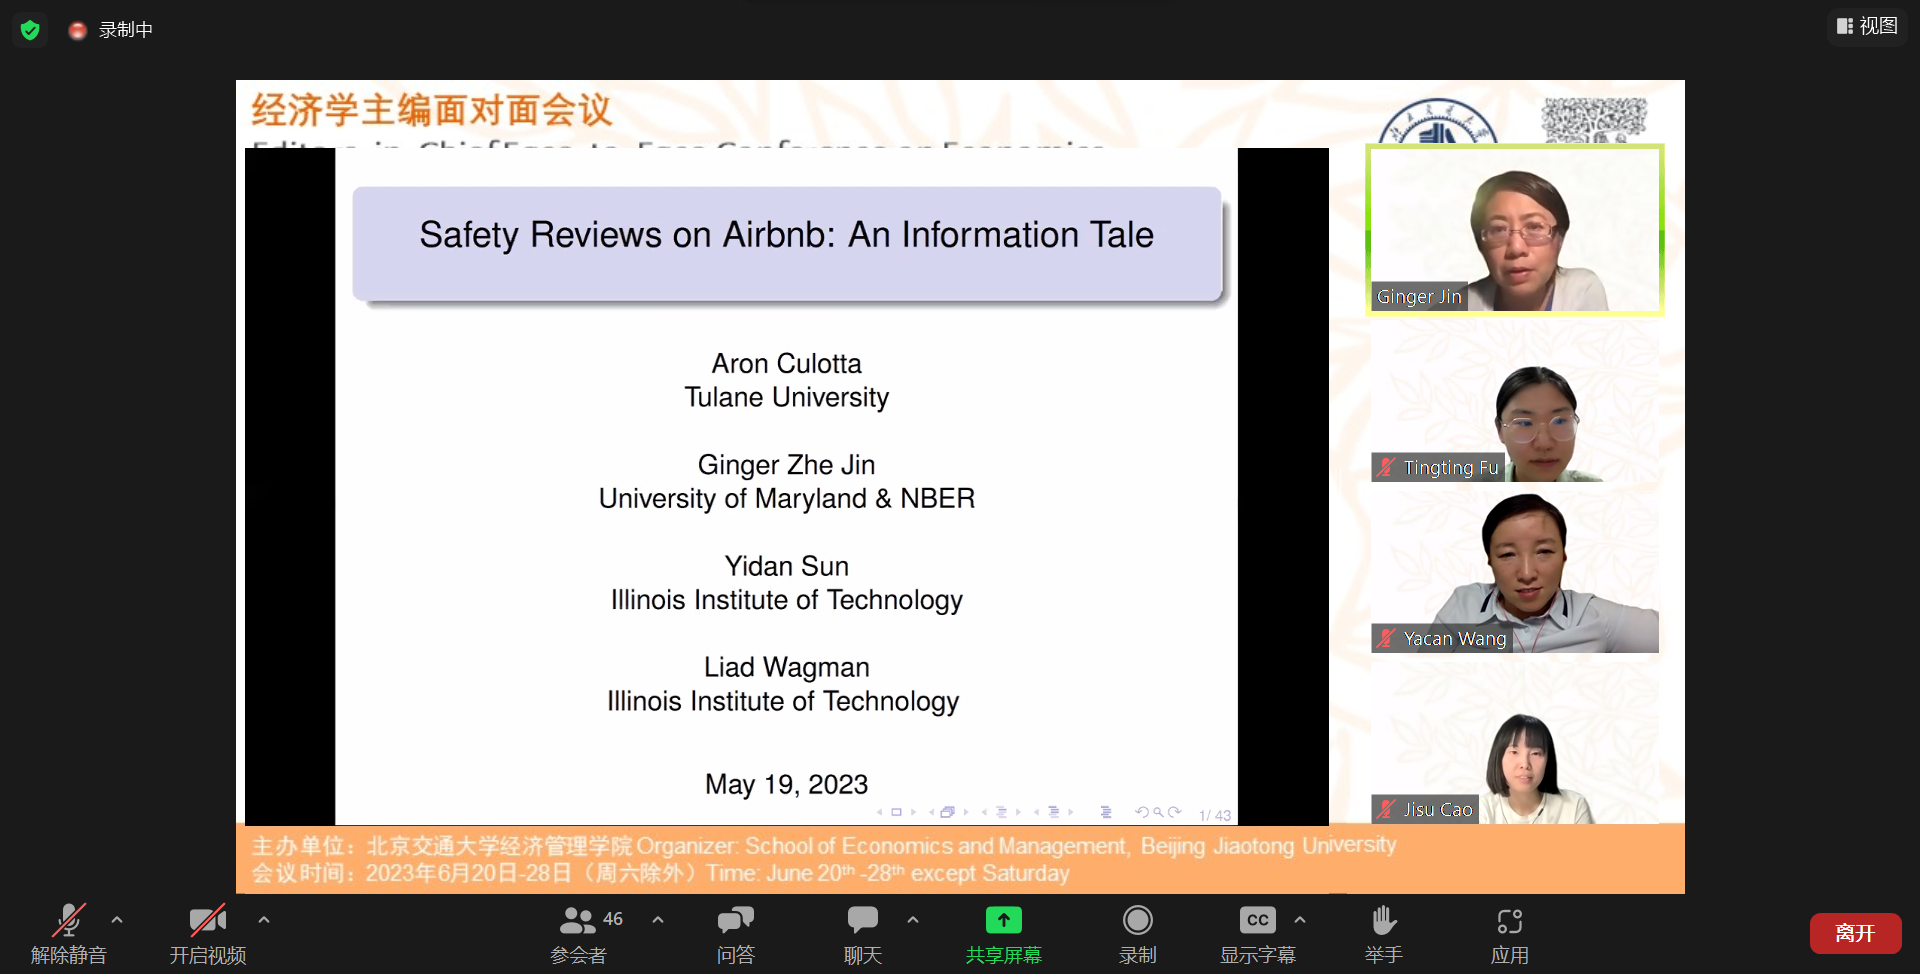
Task: Click the date 'May 19, 2023'
Action: [786, 784]
